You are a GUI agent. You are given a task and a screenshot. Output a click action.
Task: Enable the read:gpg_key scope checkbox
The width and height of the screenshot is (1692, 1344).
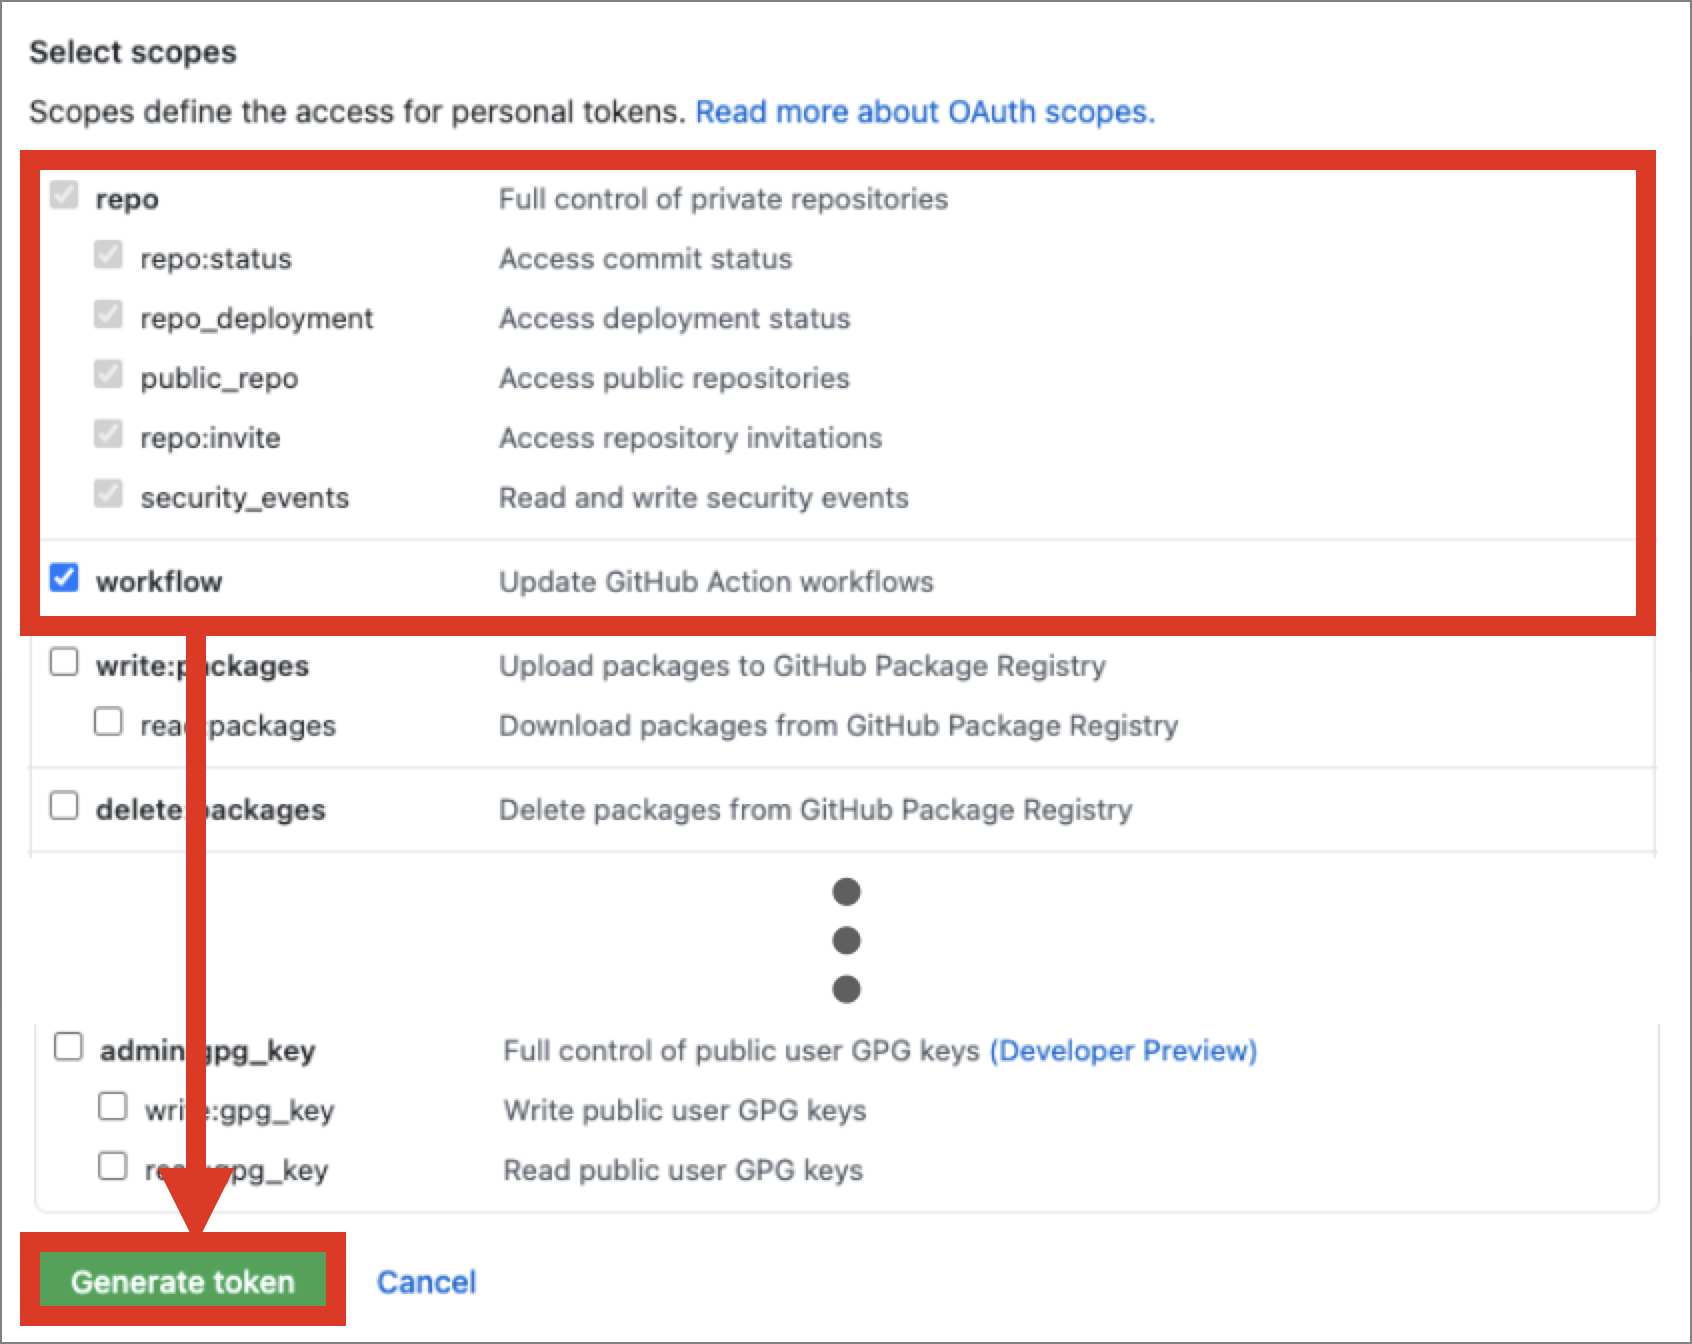[x=112, y=1166]
